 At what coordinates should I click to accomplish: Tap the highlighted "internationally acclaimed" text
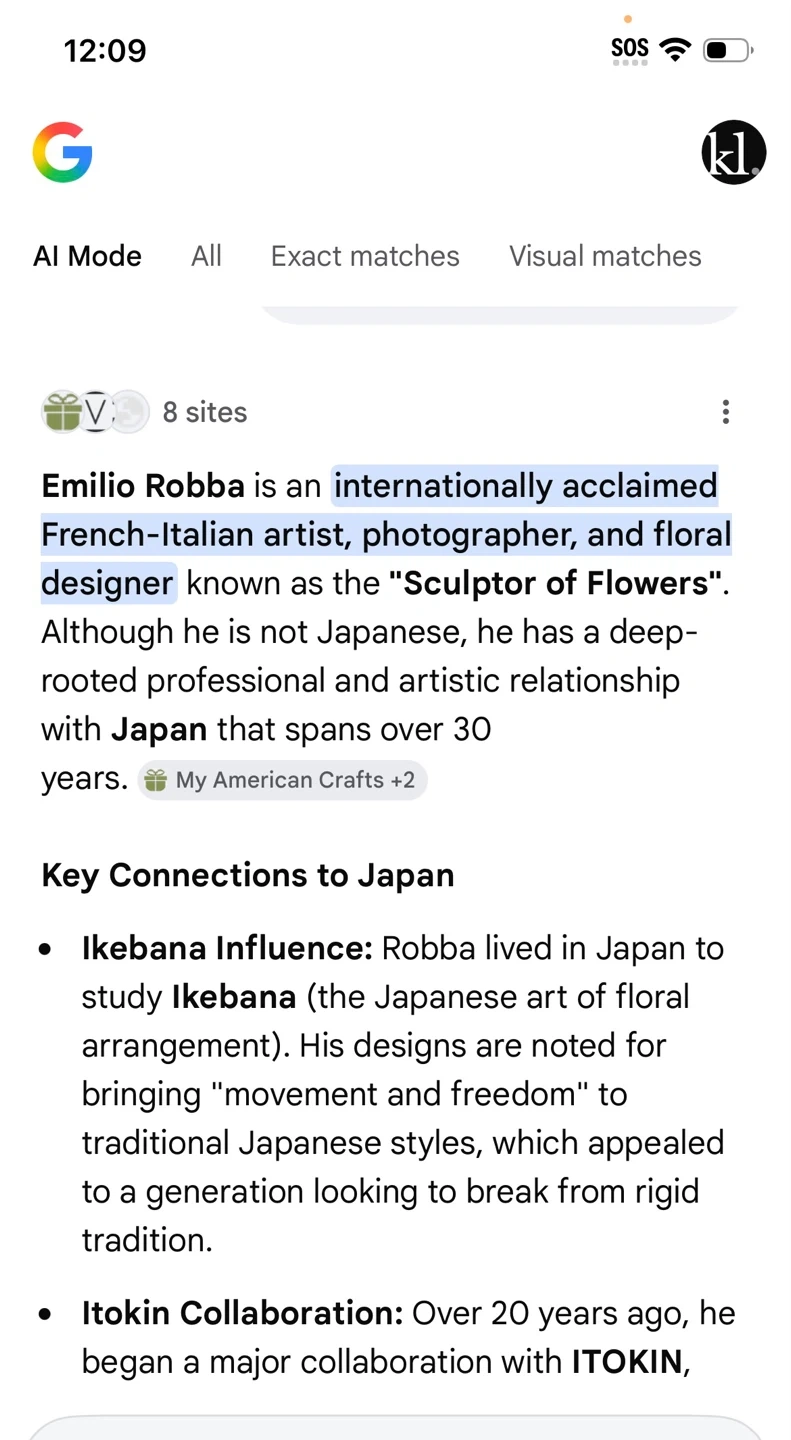coord(525,487)
